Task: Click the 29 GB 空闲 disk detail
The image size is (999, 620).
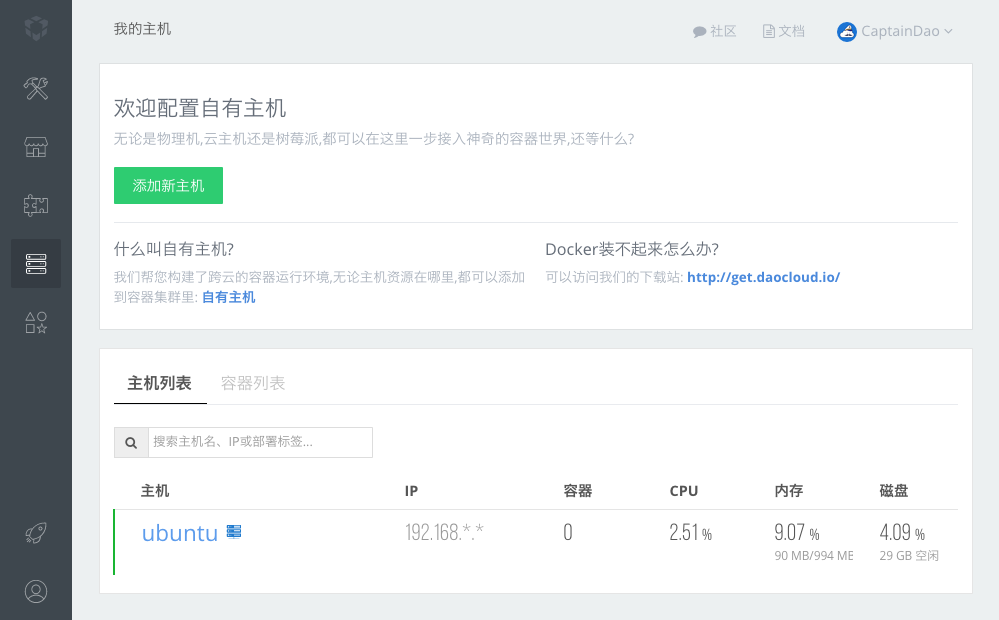Action: click(x=909, y=556)
